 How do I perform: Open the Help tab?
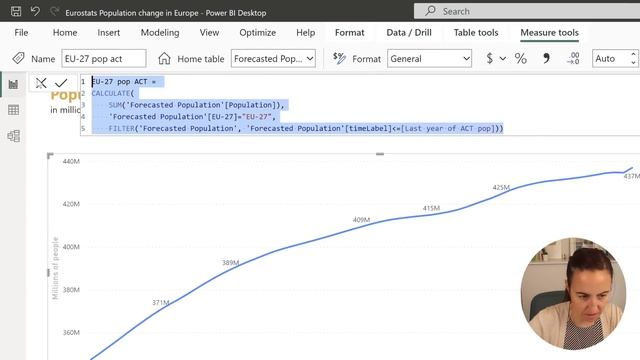[306, 33]
